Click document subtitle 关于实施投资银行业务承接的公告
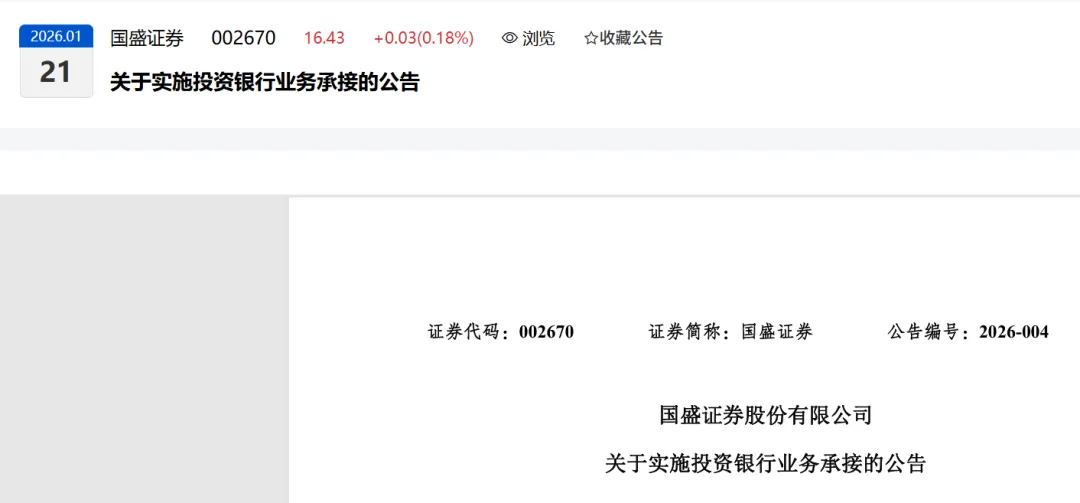The height and width of the screenshot is (503, 1080). [x=766, y=463]
